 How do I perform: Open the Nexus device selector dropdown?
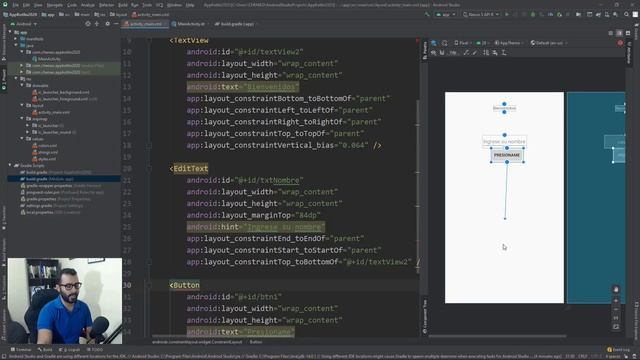click(x=481, y=14)
